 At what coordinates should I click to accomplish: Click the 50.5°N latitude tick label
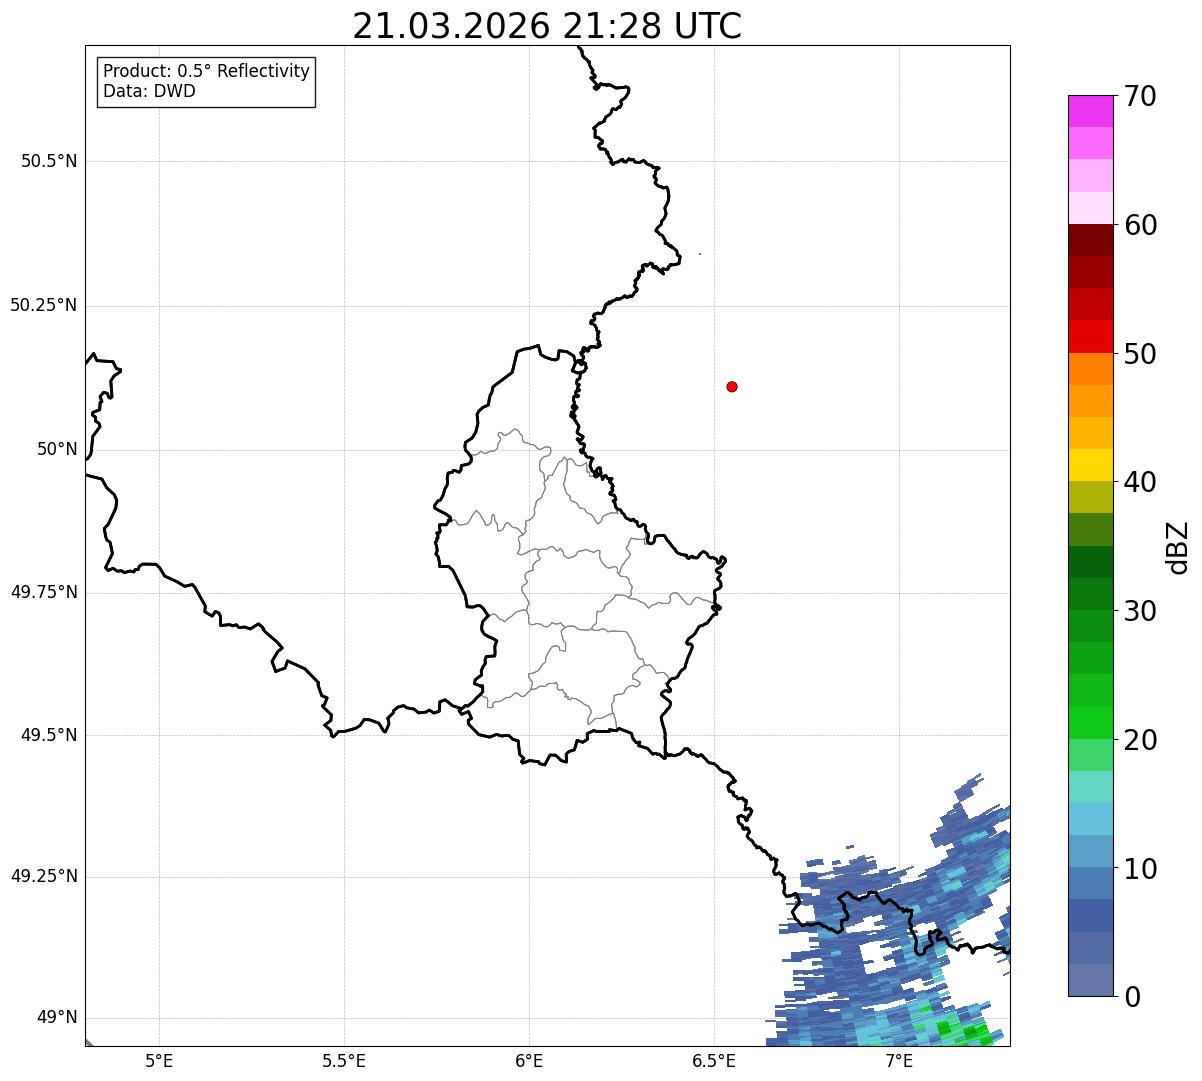coord(49,161)
